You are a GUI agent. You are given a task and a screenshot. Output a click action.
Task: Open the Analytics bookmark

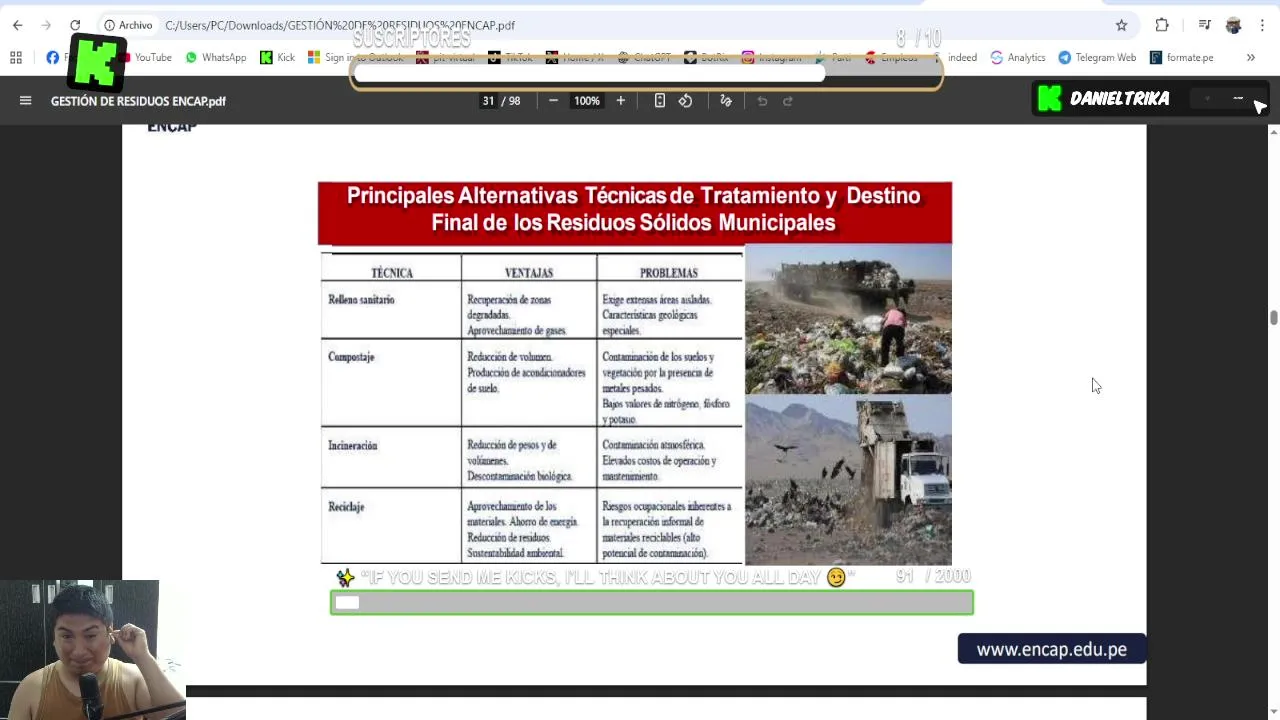(x=1017, y=57)
